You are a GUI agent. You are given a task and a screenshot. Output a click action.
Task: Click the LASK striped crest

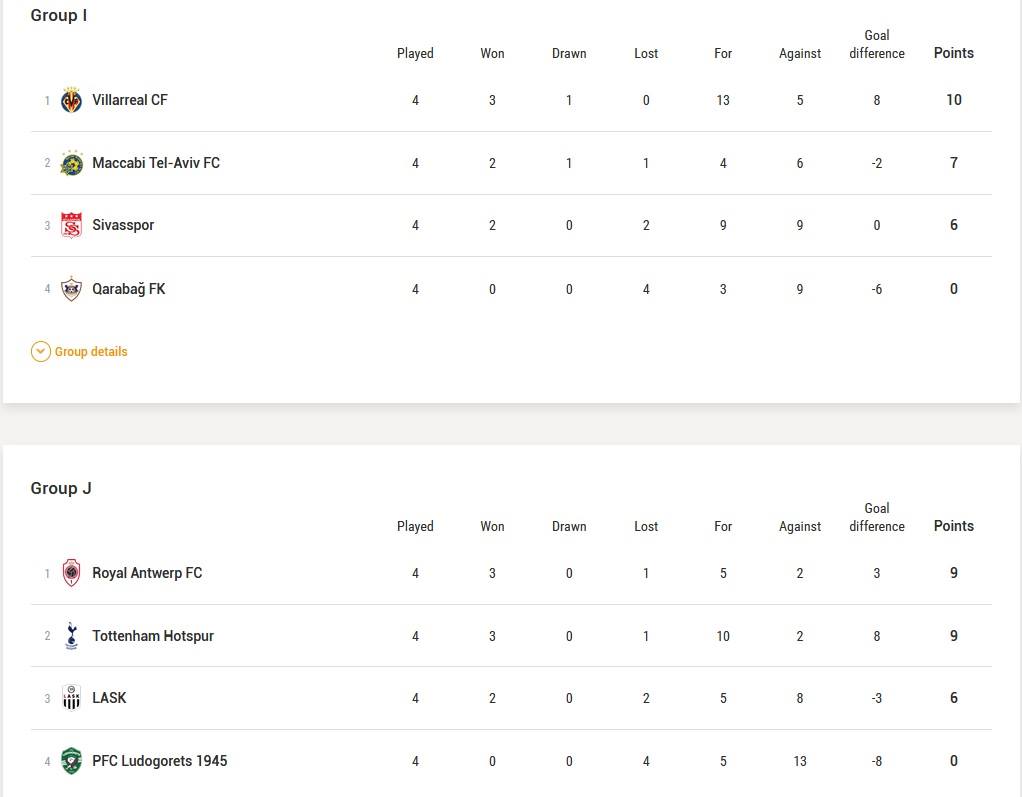(71, 697)
